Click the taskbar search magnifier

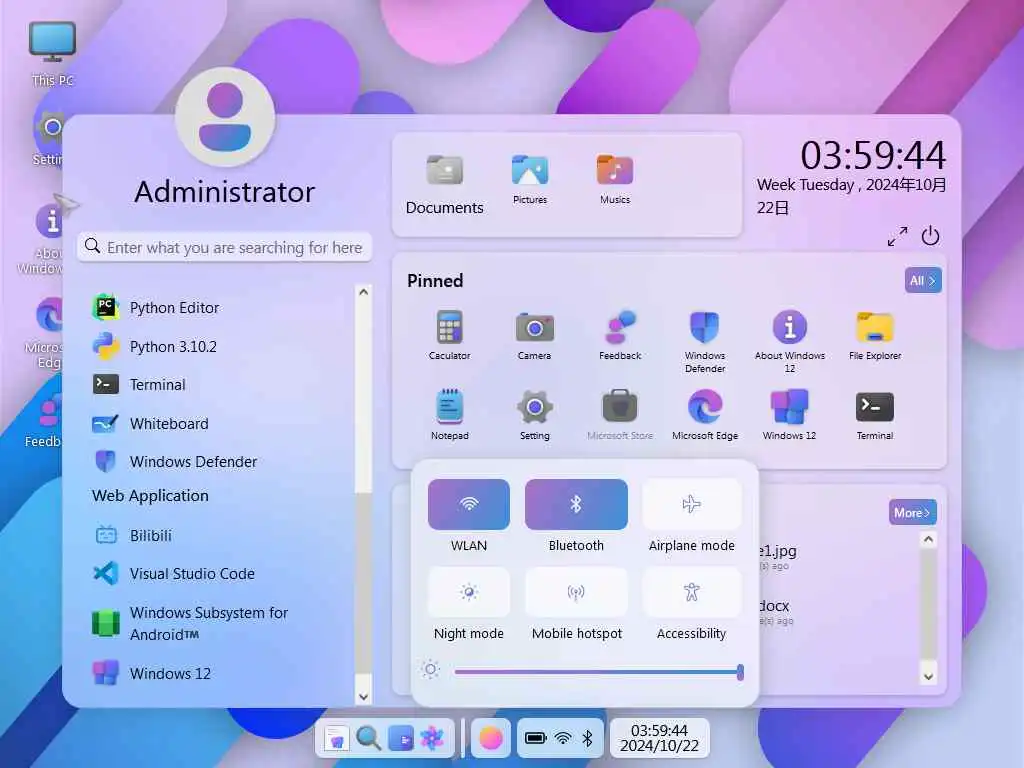point(368,738)
